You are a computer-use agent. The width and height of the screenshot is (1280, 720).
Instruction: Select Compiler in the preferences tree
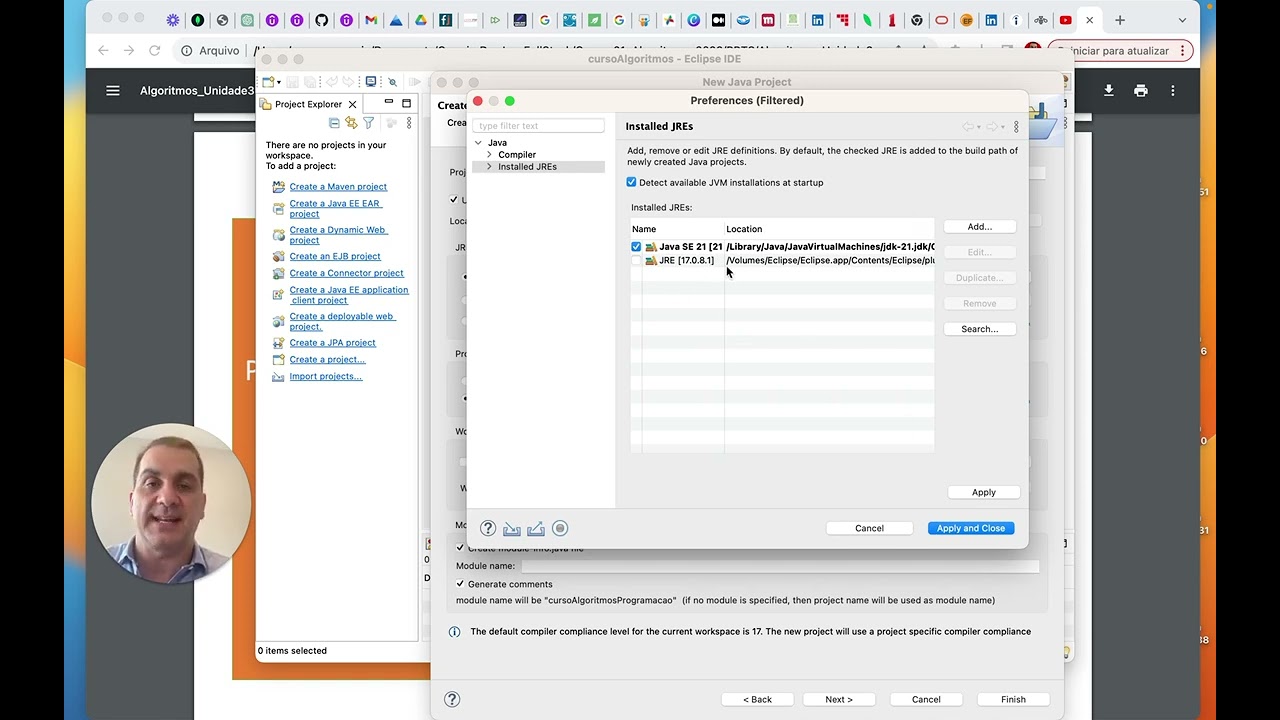(517, 155)
